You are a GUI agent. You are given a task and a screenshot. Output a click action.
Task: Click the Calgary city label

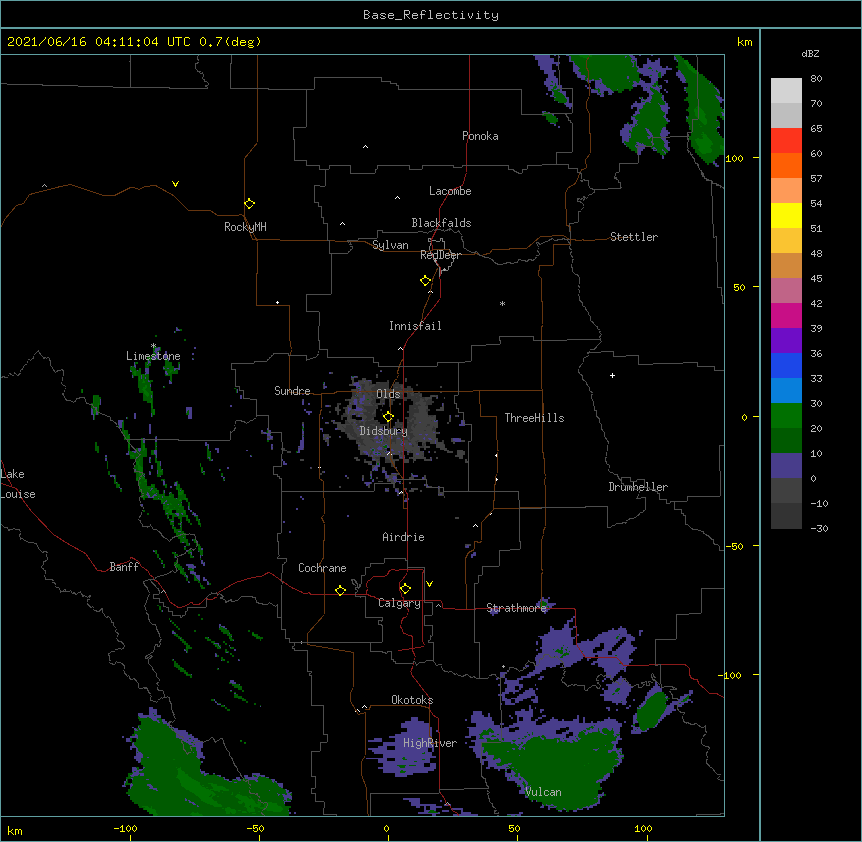[x=399, y=603]
